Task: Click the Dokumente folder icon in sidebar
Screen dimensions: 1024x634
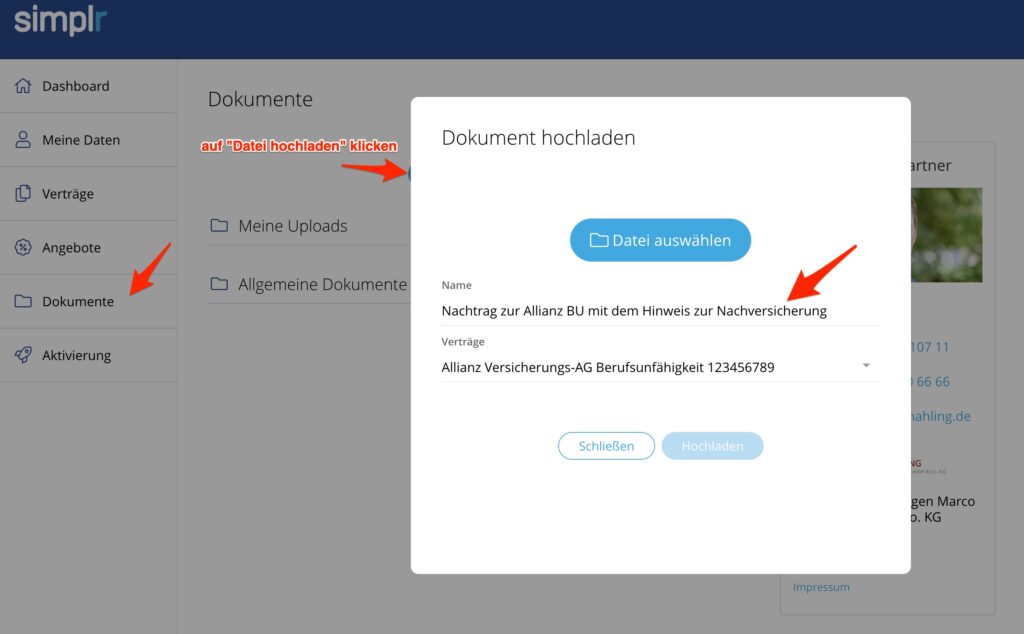Action: [23, 301]
